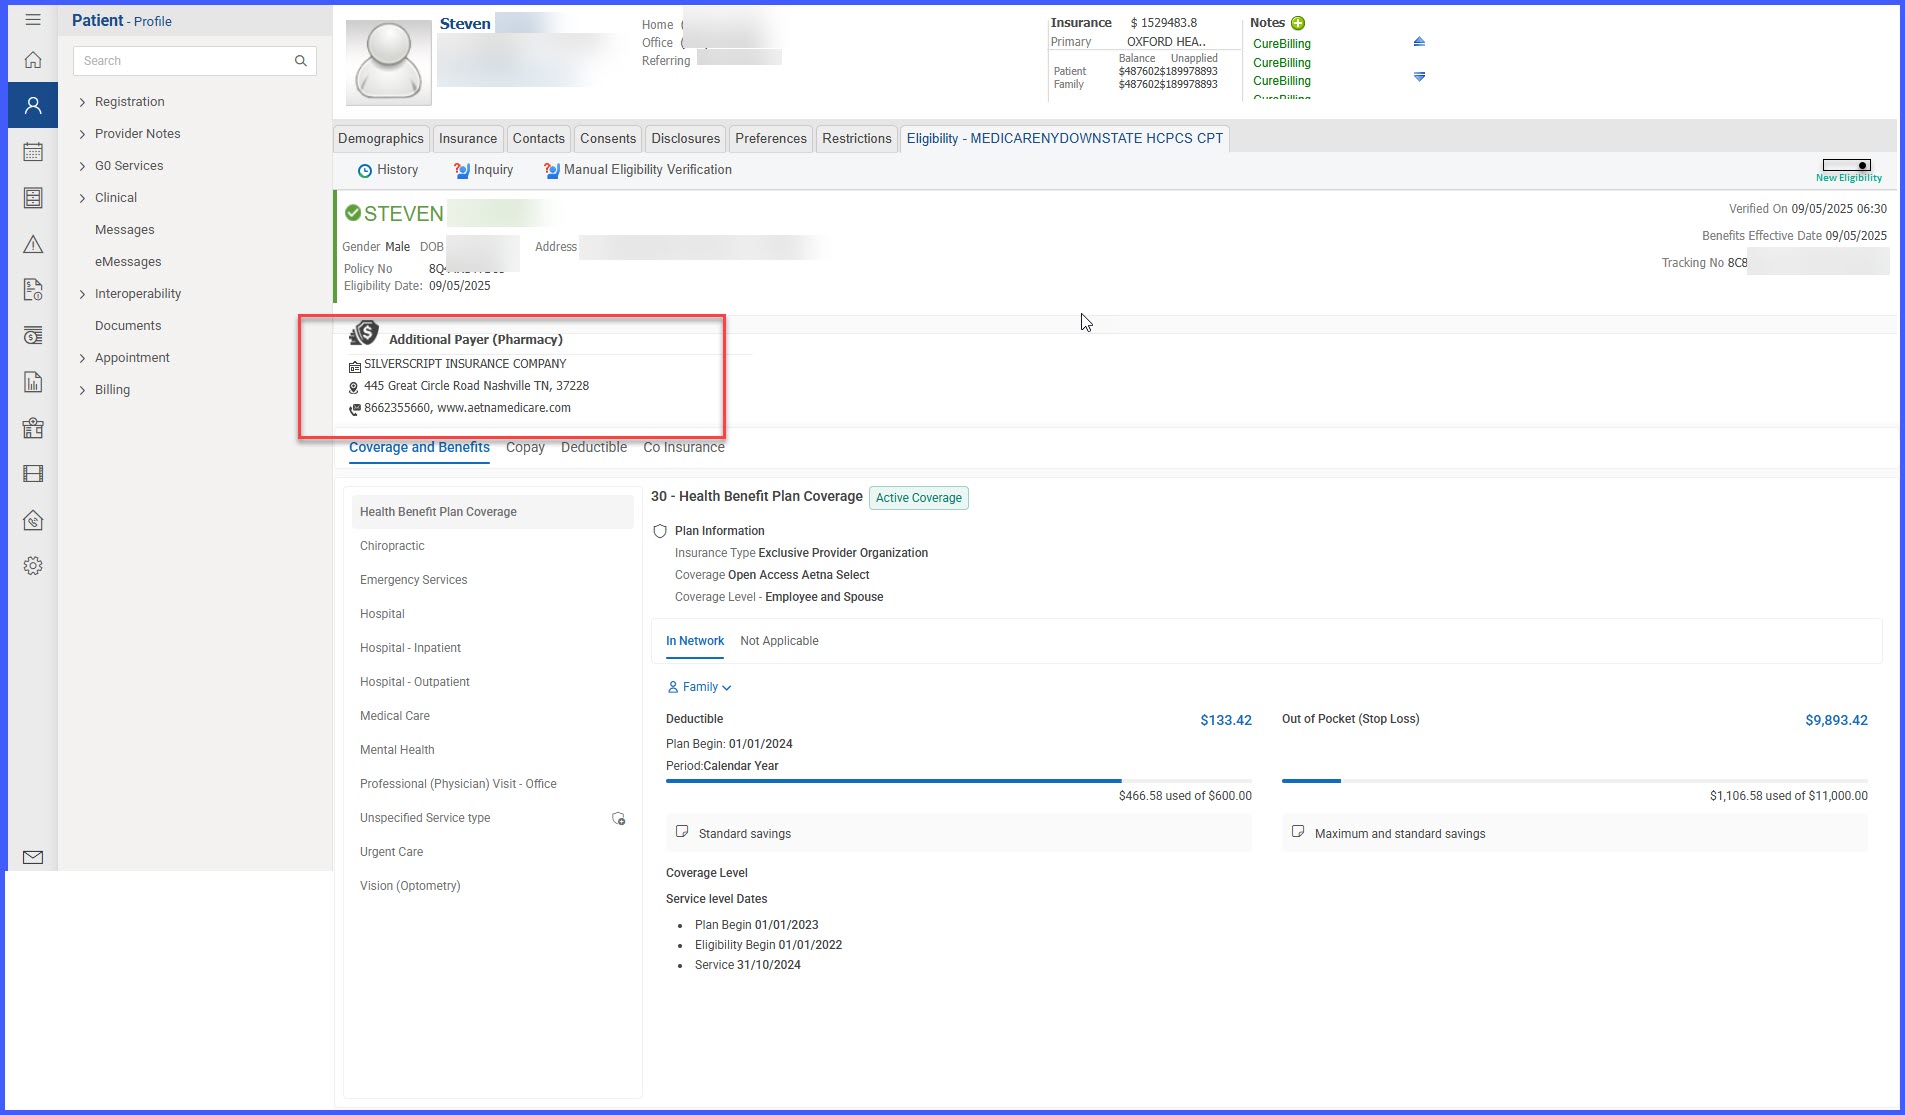Viewport: 1905px width, 1115px height.
Task: Open the reports chart sidebar icon
Action: pos(33,382)
